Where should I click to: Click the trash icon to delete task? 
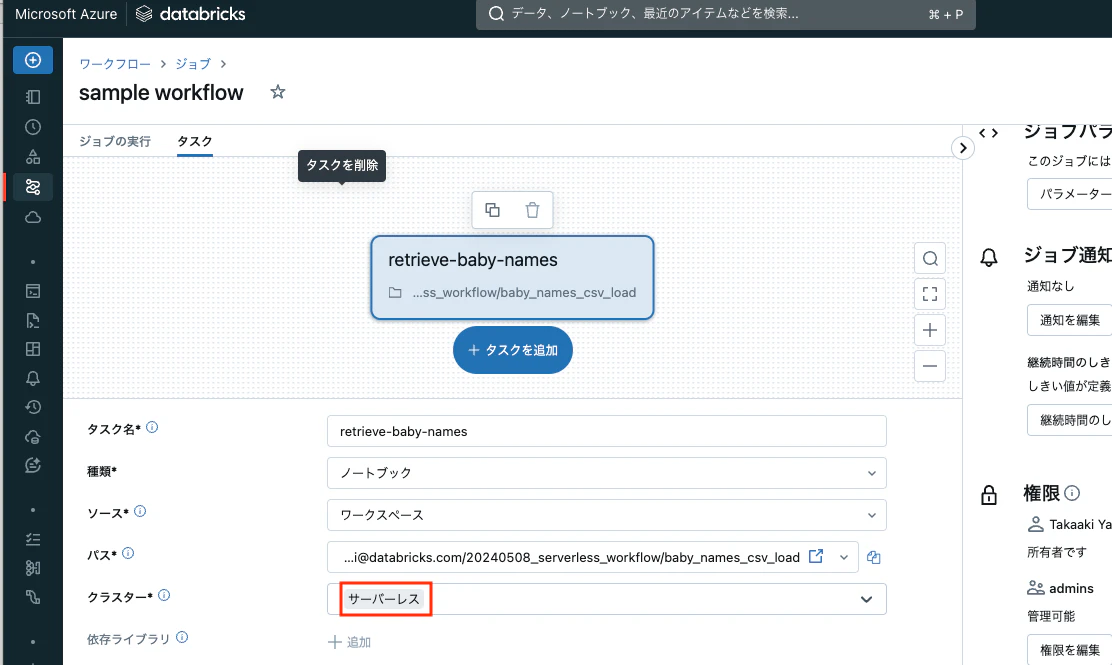click(x=533, y=210)
